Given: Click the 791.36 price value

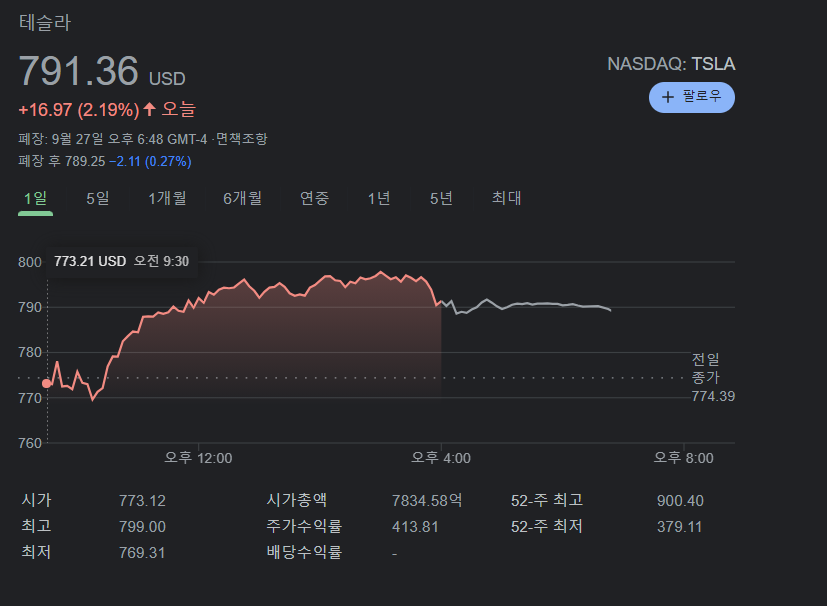Looking at the screenshot, I should click(79, 71).
